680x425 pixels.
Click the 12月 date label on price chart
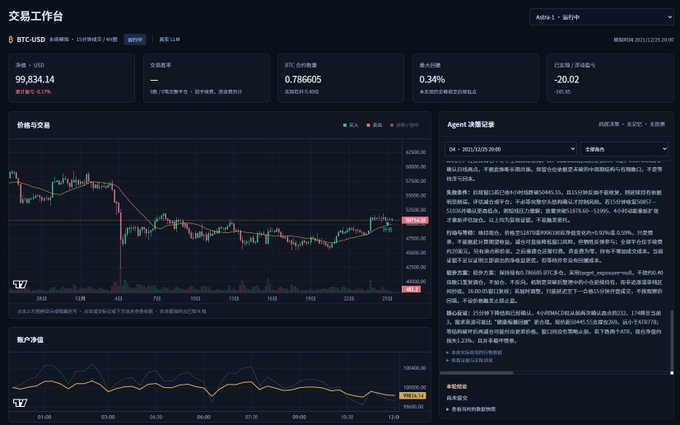[80, 299]
